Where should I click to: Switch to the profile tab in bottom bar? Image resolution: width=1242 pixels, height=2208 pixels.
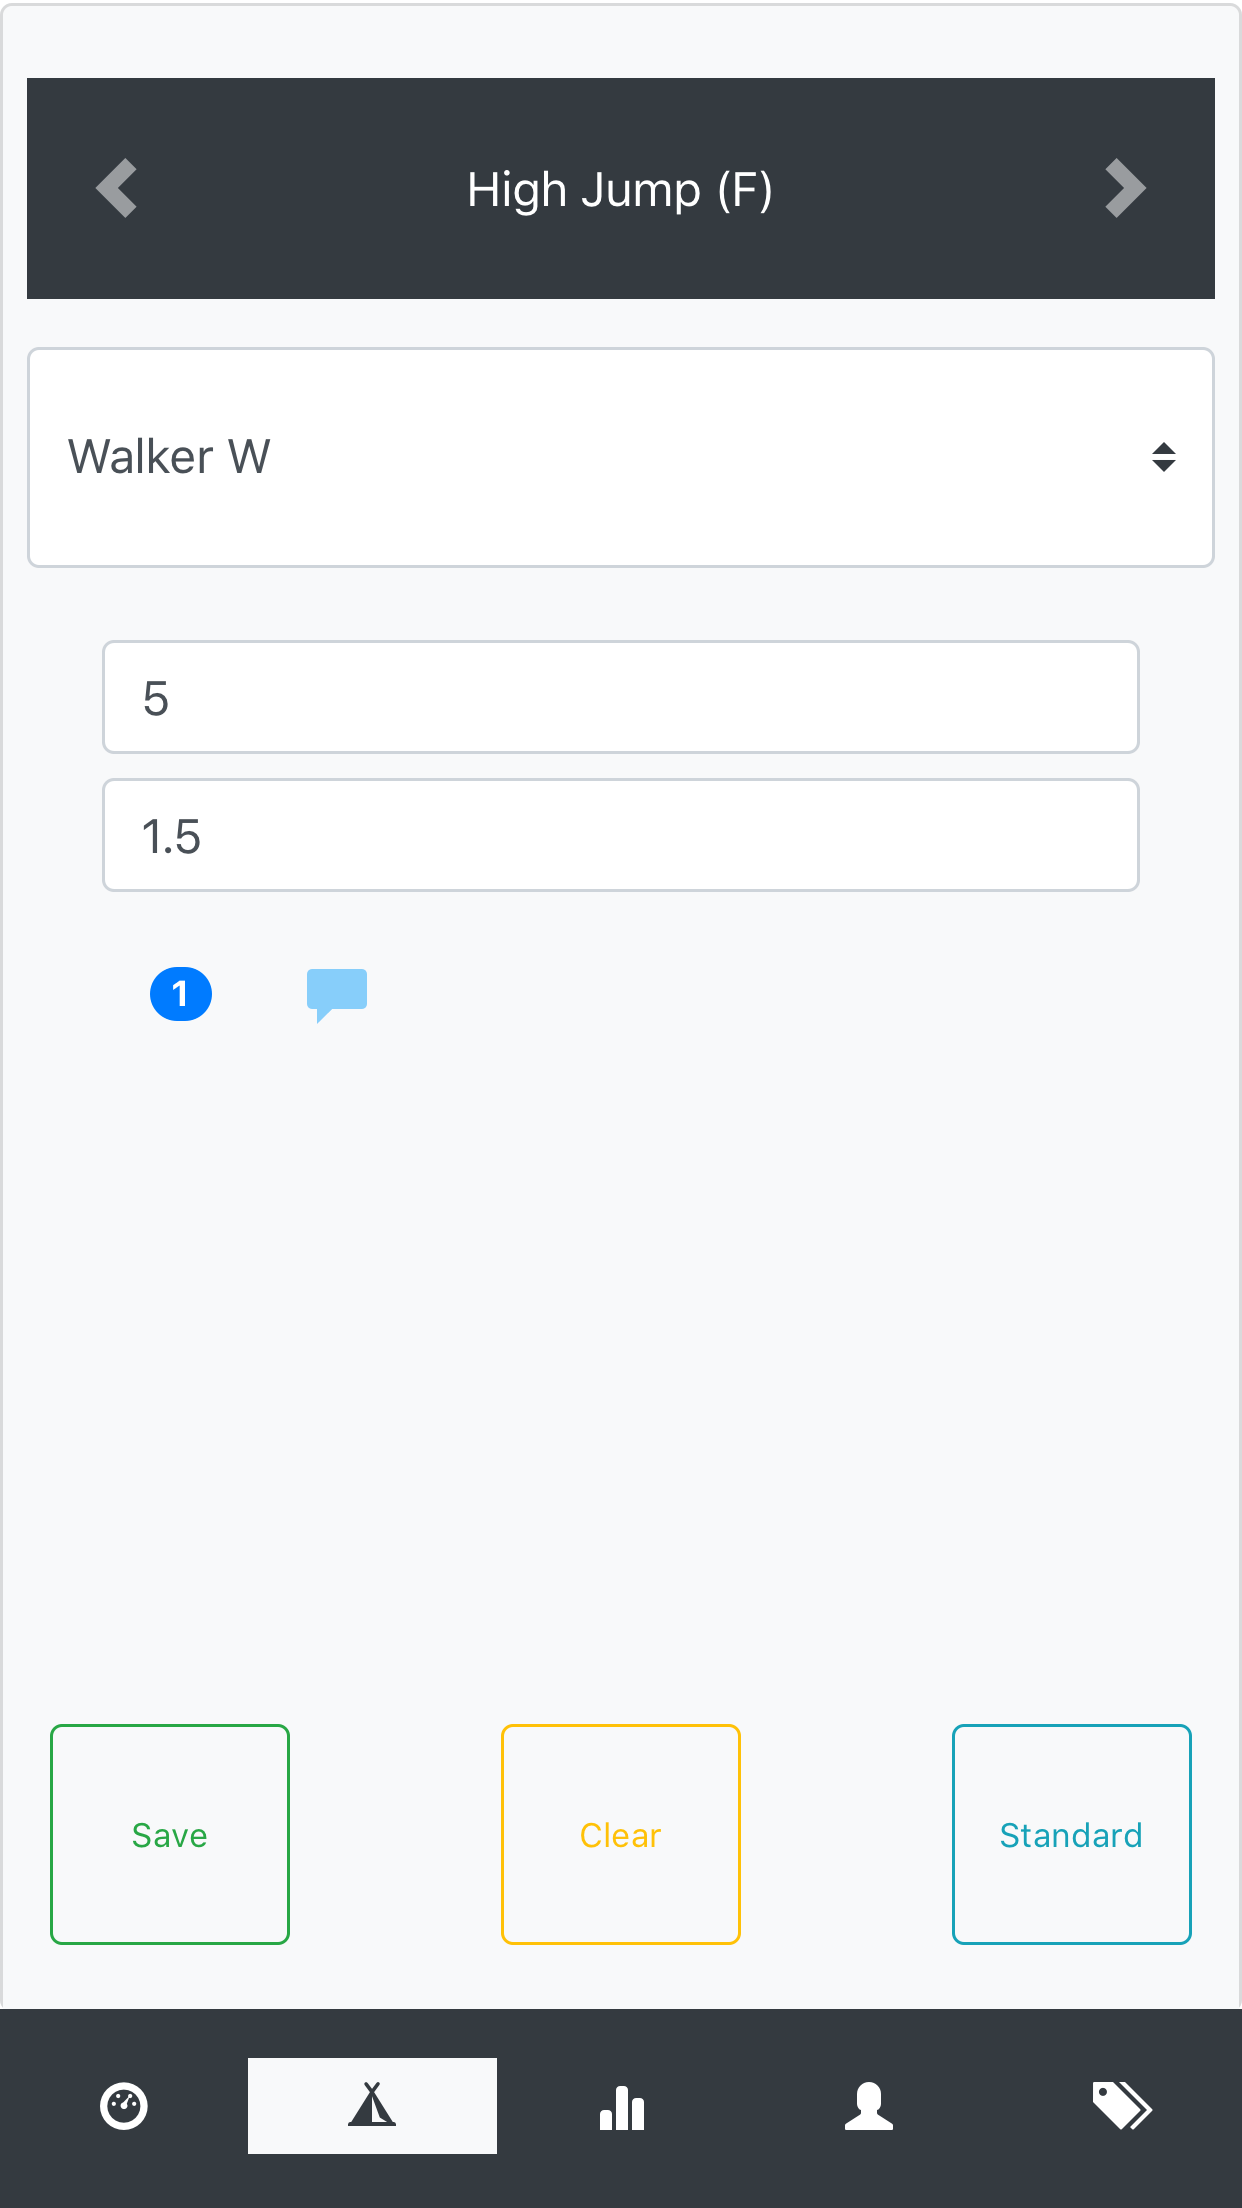869,2106
